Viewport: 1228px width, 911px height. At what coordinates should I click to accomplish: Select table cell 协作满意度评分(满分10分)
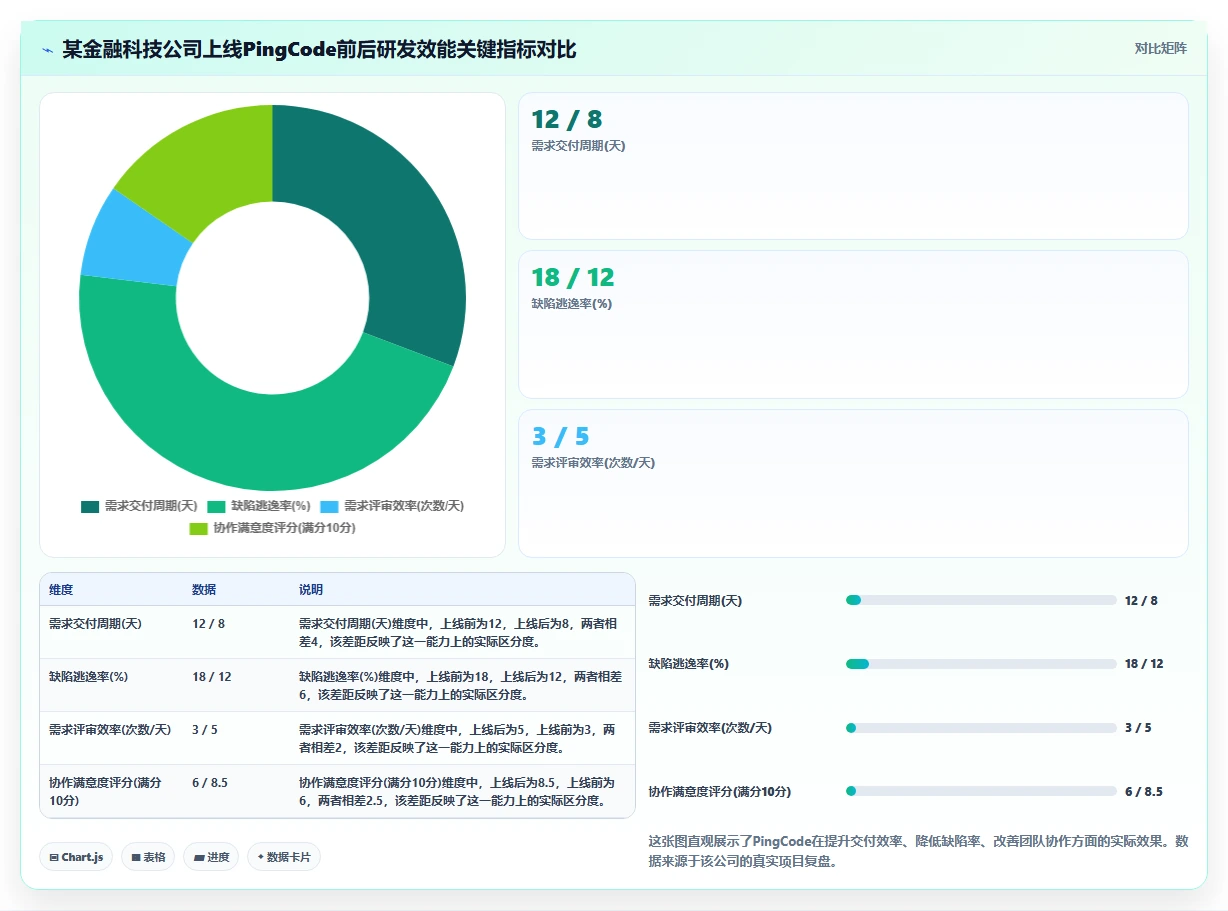pyautogui.click(x=111, y=791)
